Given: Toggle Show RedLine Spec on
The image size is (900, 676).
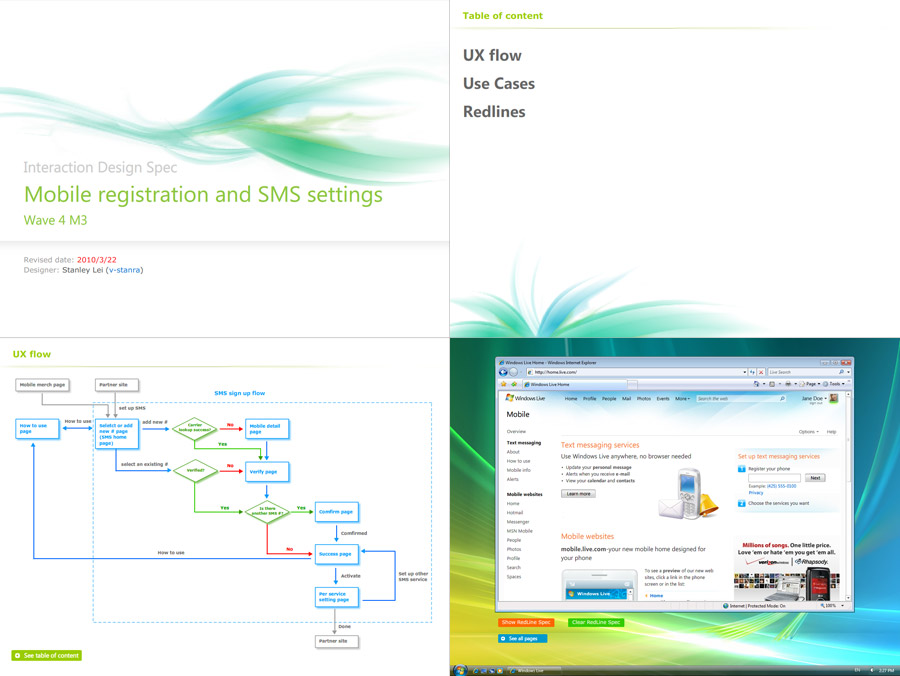Looking at the screenshot, I should click(x=526, y=622).
